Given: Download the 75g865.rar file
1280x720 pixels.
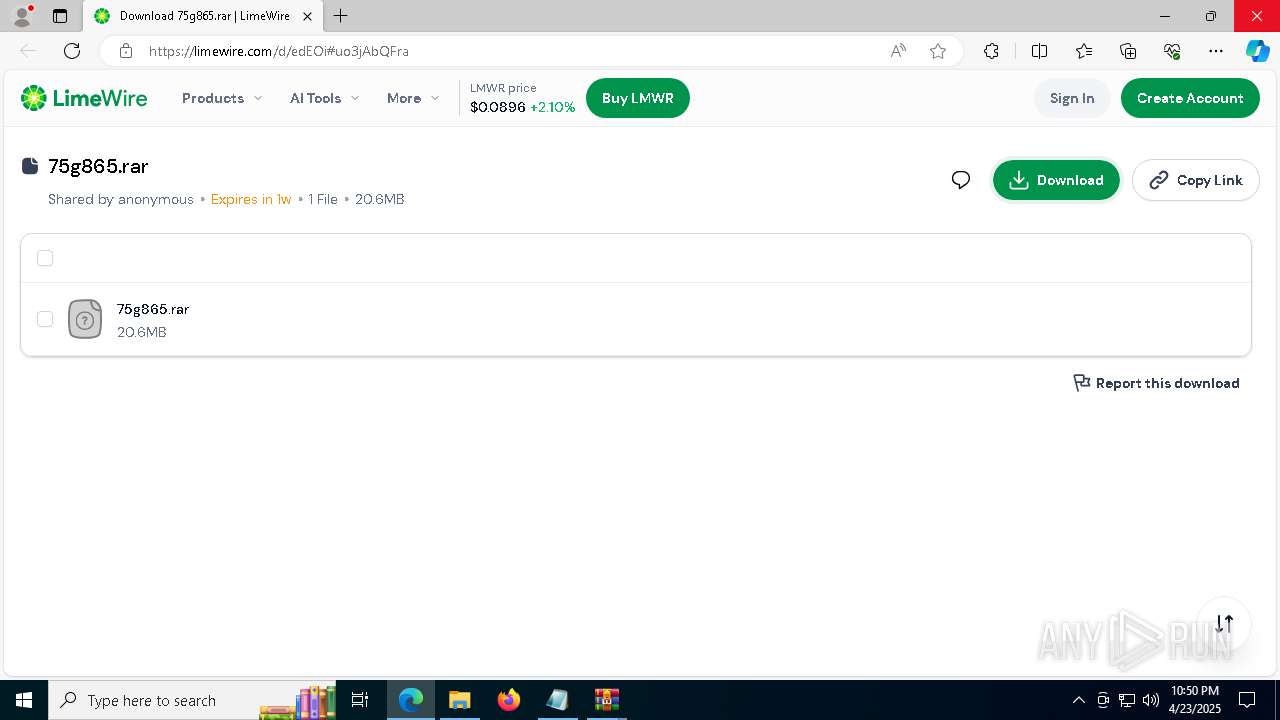Looking at the screenshot, I should point(1056,180).
